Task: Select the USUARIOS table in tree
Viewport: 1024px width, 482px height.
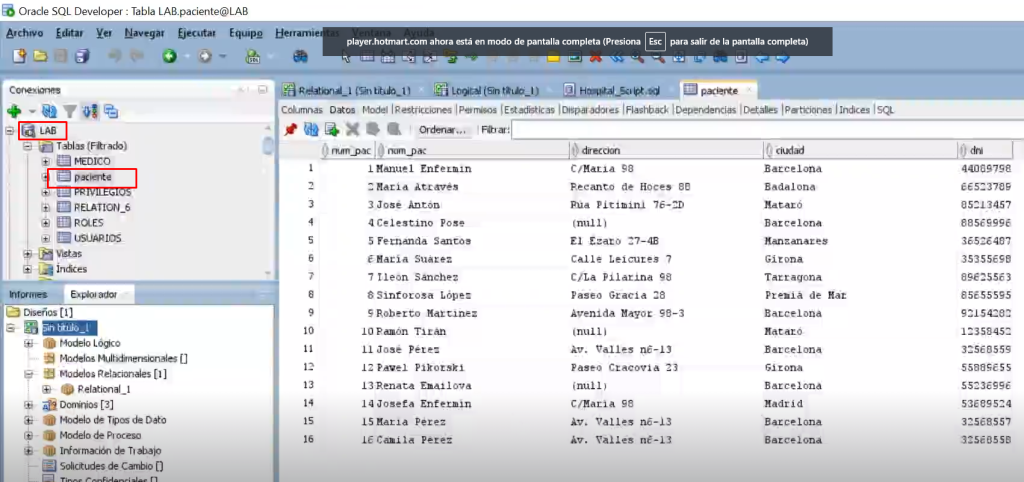Action: 97,238
